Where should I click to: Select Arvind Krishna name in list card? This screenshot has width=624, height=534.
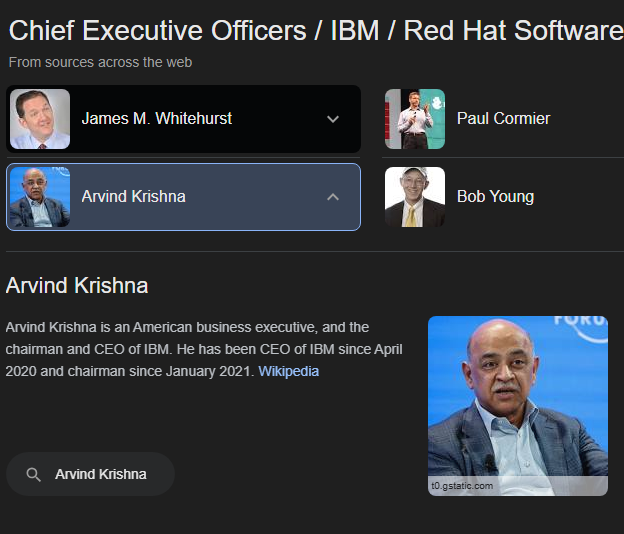point(133,197)
